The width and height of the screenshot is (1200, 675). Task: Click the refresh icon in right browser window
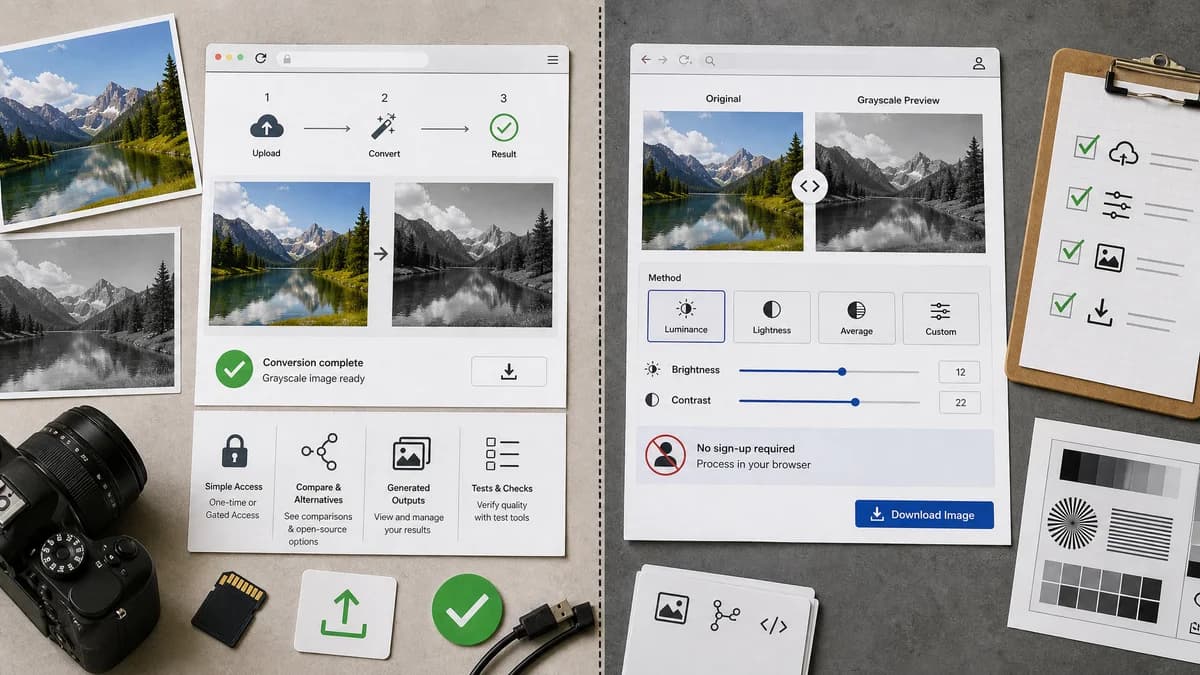(684, 60)
